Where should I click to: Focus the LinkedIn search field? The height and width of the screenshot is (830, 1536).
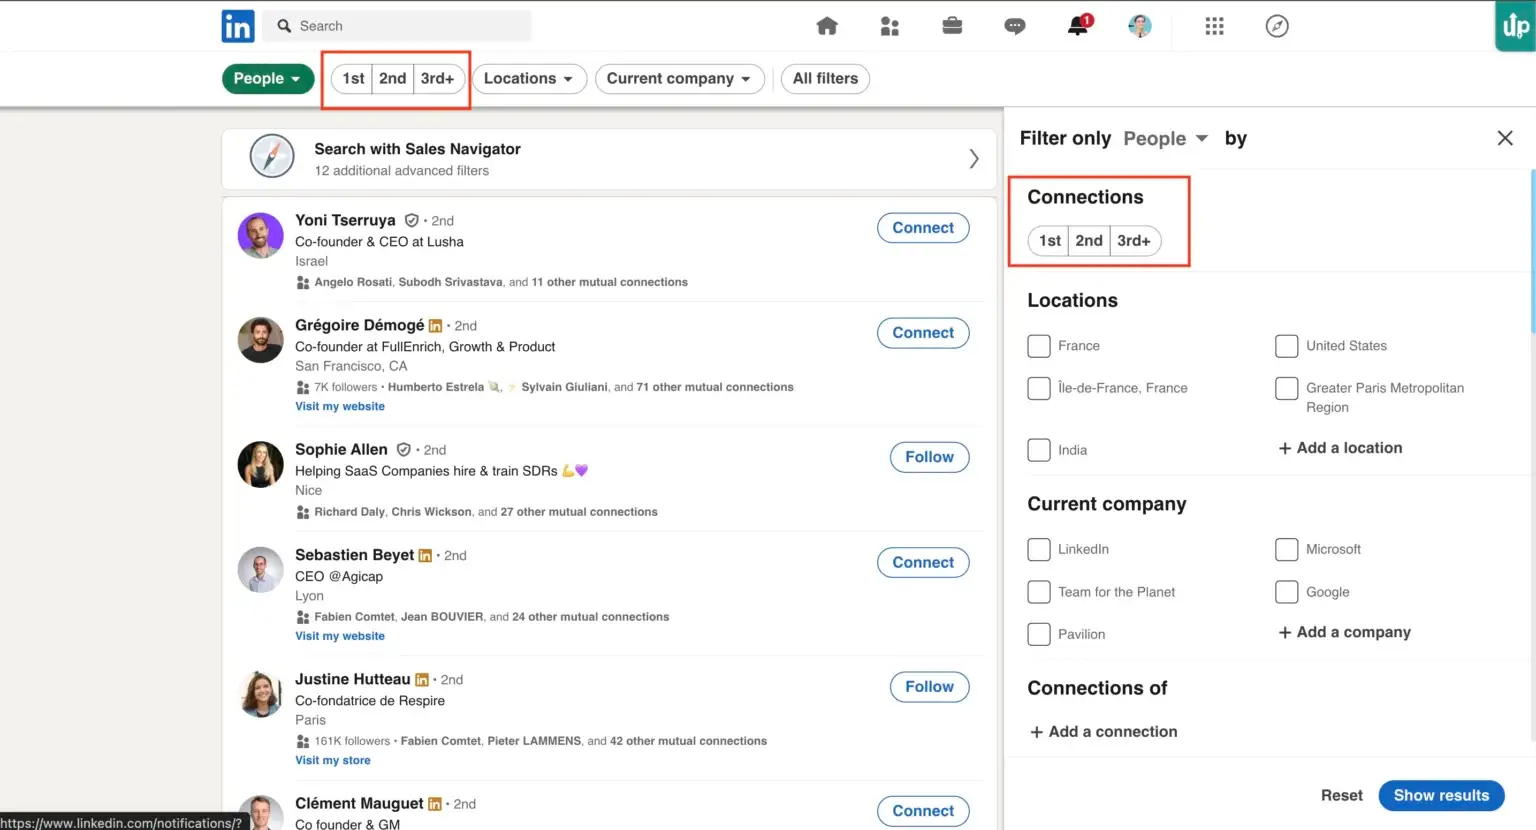397,26
